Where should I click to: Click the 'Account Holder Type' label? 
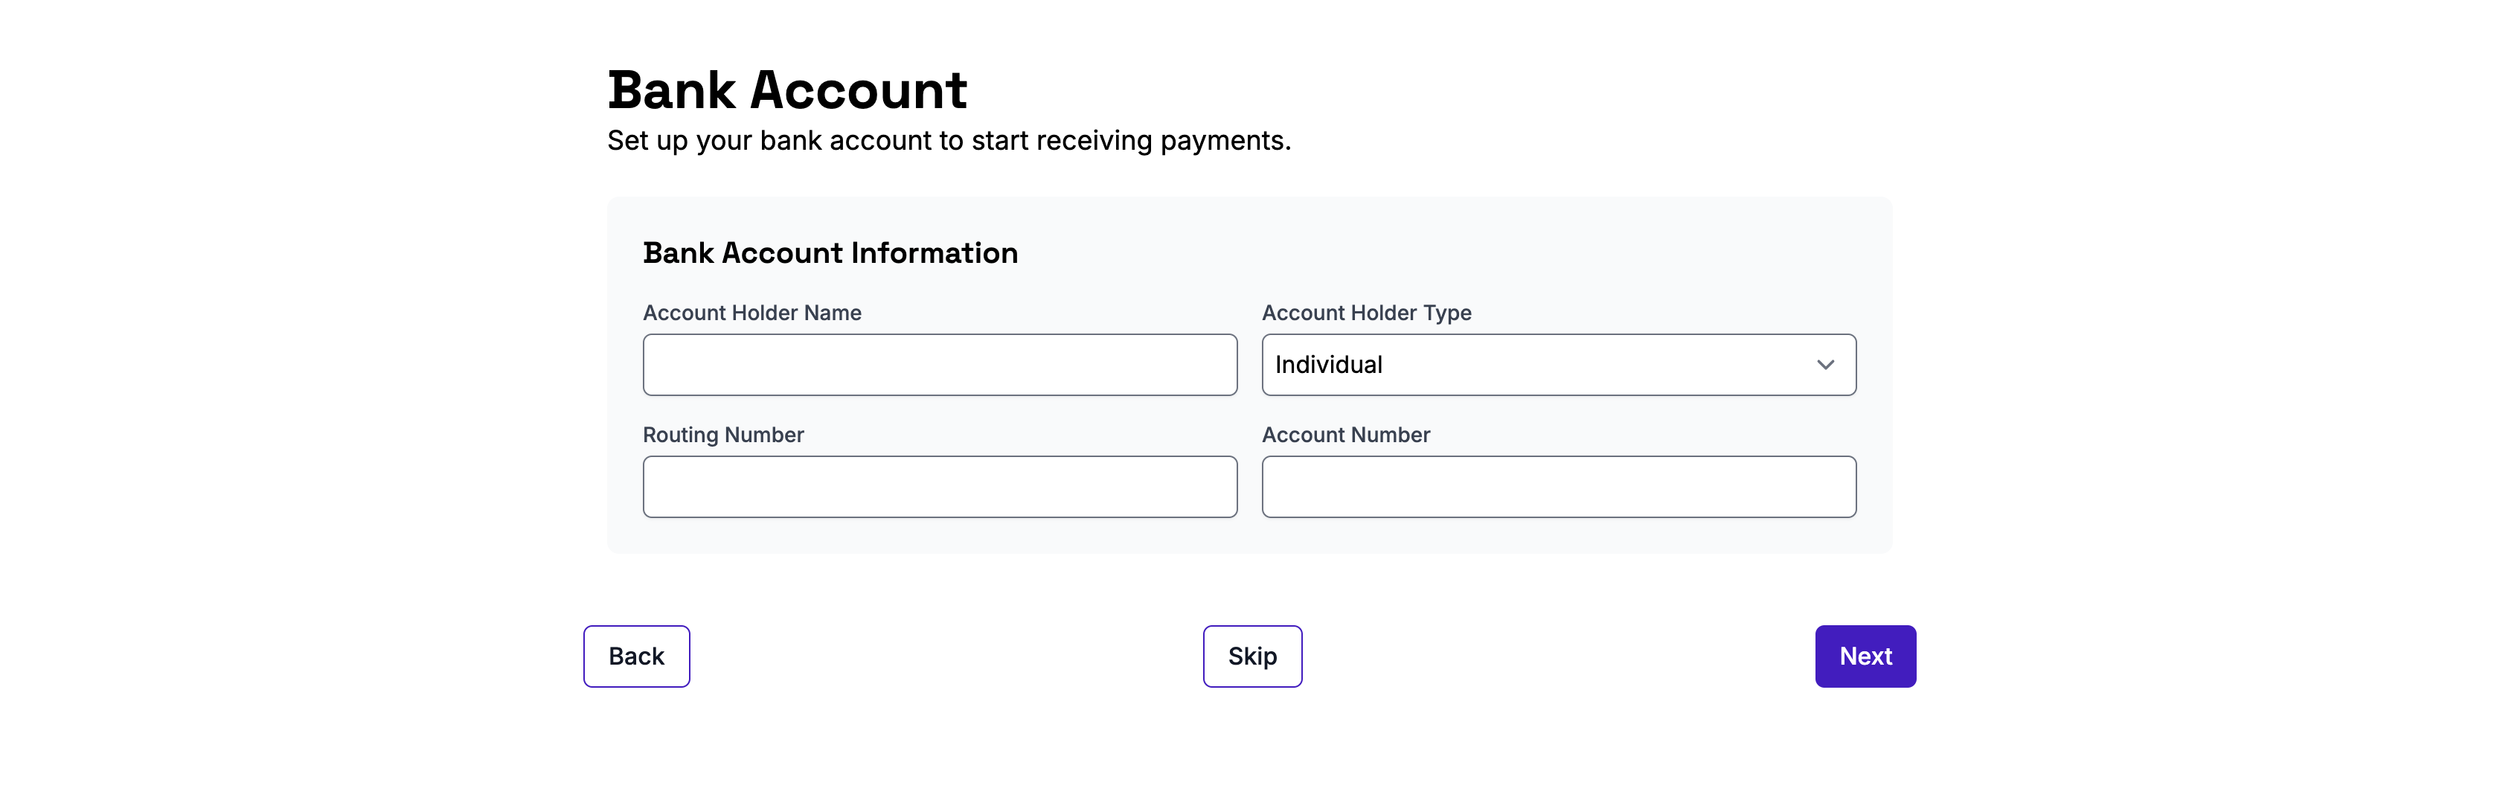point(1366,313)
